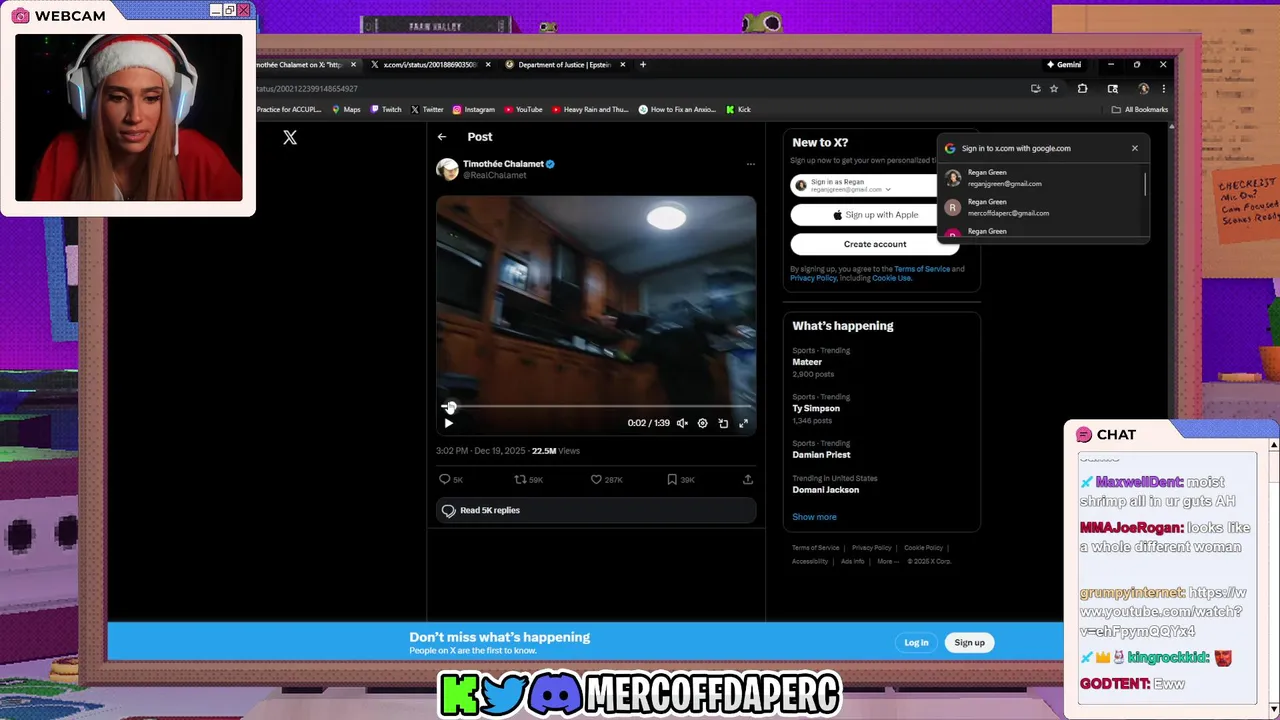Open the Maps bookmark
This screenshot has height=720, width=1280.
(346, 110)
